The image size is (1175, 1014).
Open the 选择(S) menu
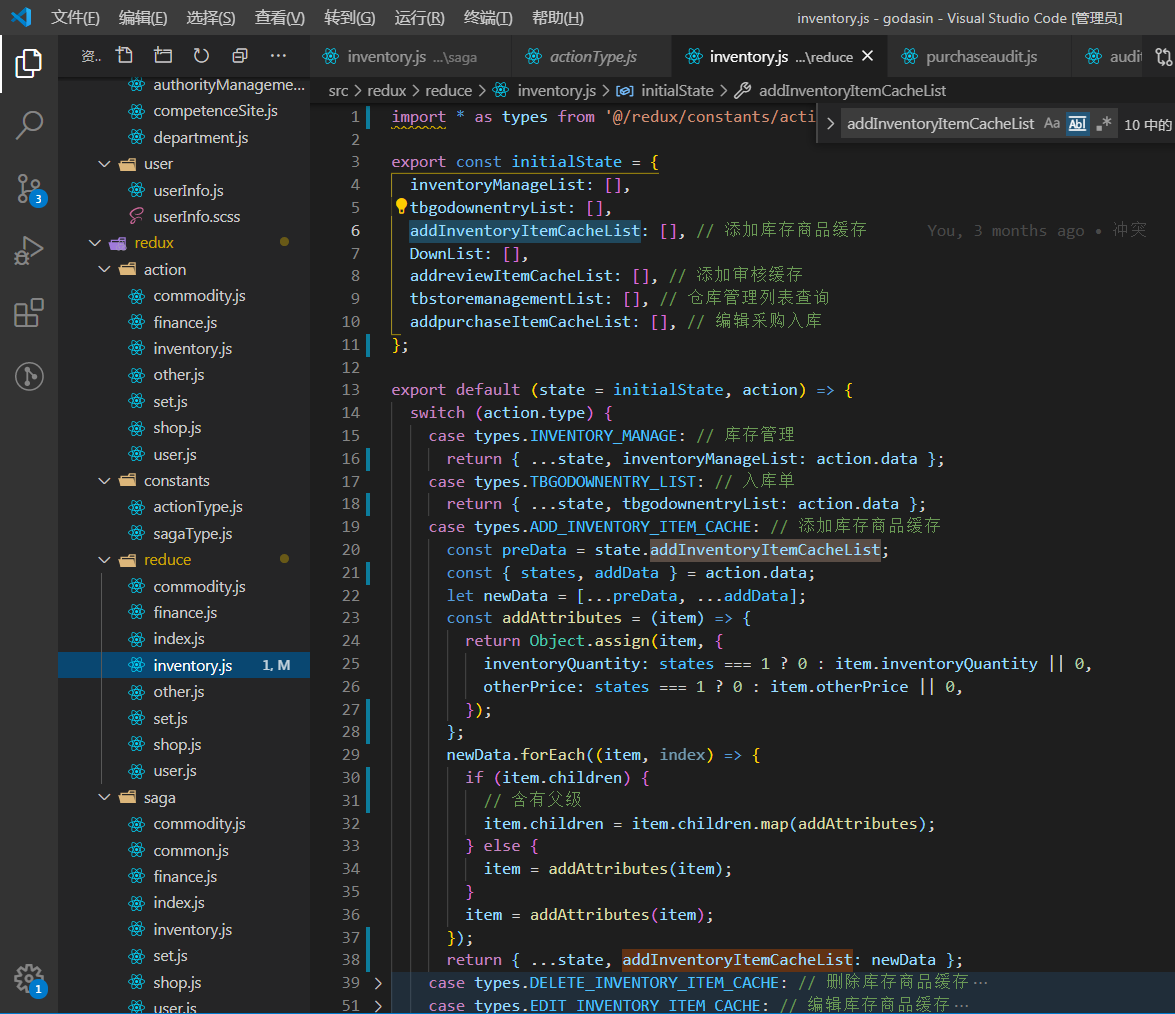(x=211, y=17)
